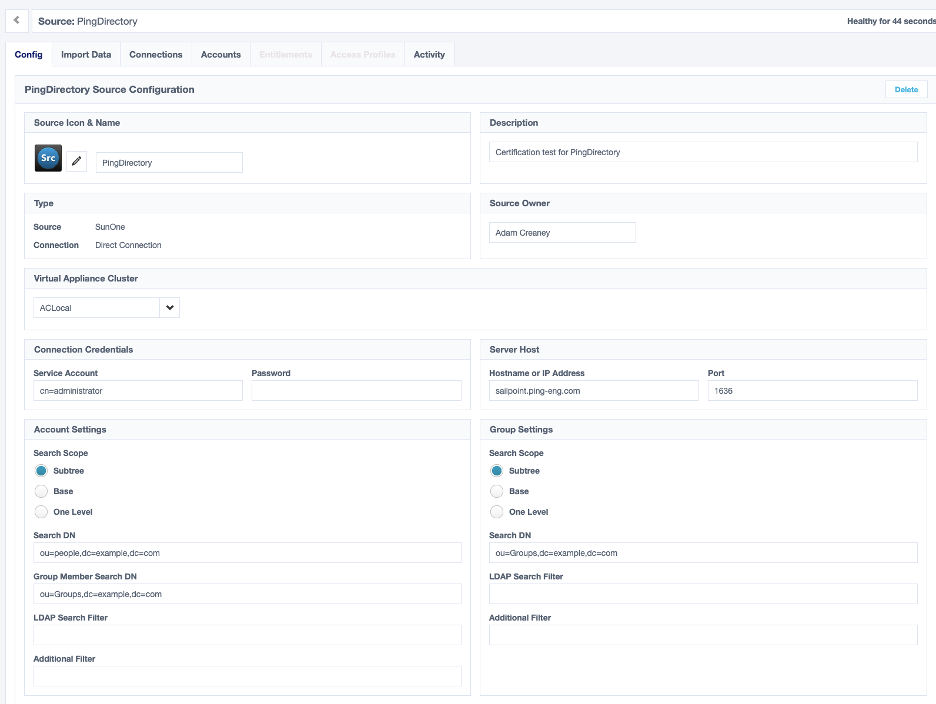Click the PingDirectory source name field
936x704 pixels.
coord(168,162)
